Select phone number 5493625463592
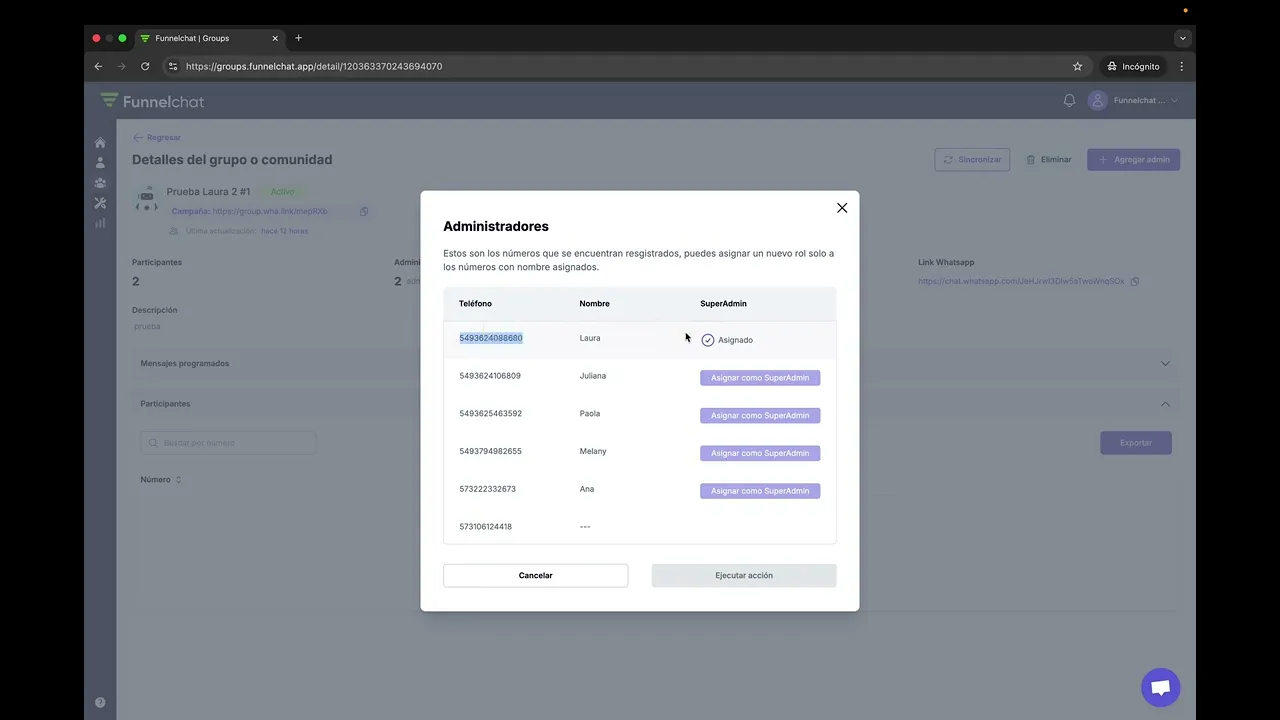Screen dimensions: 1280x720 pyautogui.click(x=491, y=414)
